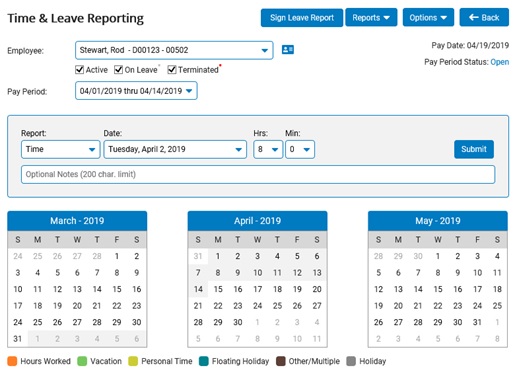Select March 1 in the March calendar
The width and height of the screenshot is (515, 374).
tap(117, 256)
